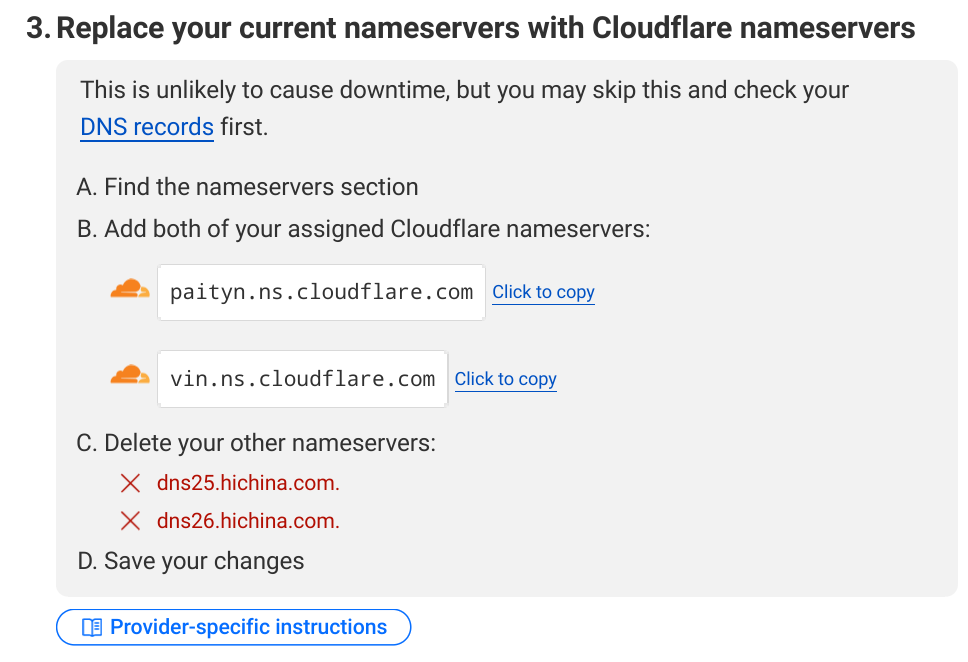Click step B 'Add both of your assigned' text

coord(363,229)
